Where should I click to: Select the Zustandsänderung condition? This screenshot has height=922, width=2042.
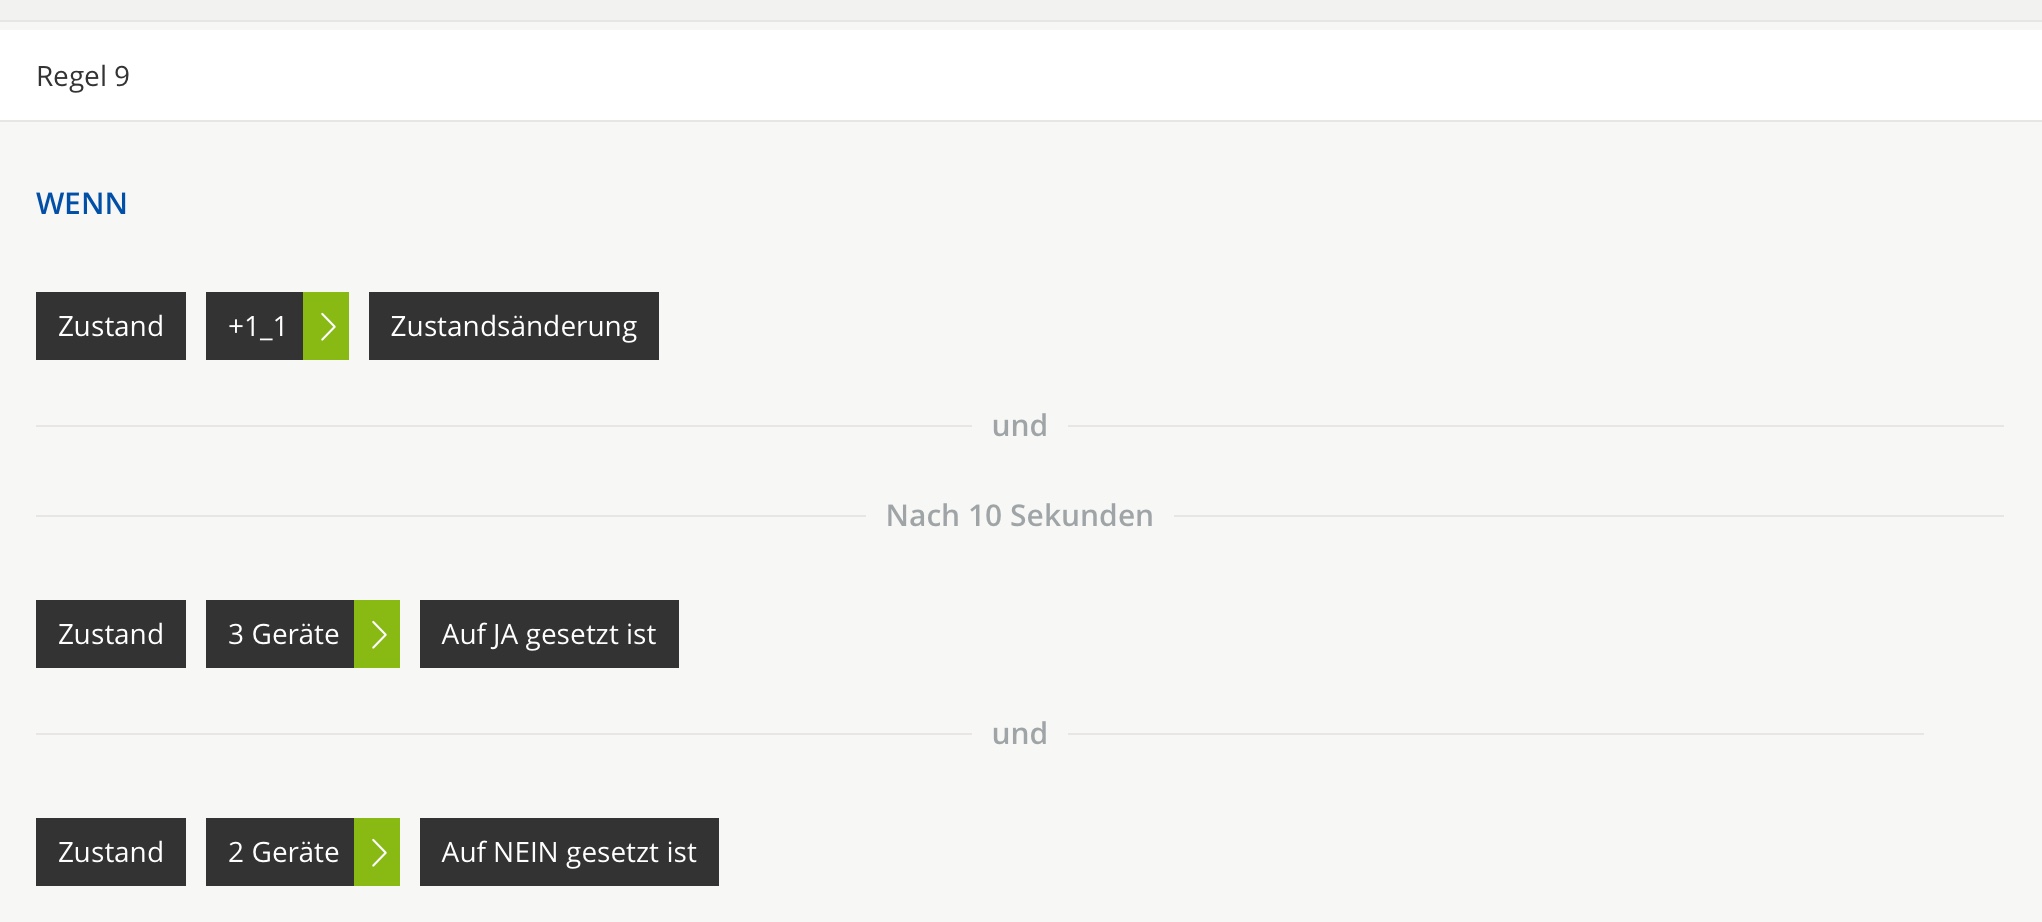[x=513, y=326]
